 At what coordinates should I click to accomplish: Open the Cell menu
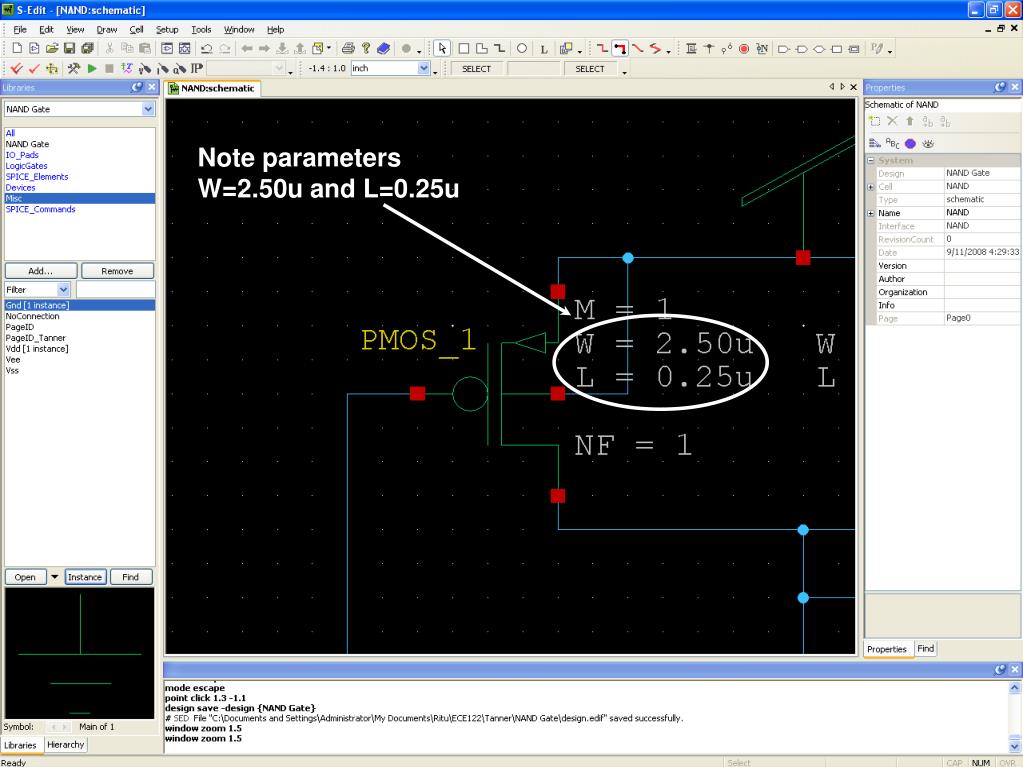pyautogui.click(x=136, y=29)
